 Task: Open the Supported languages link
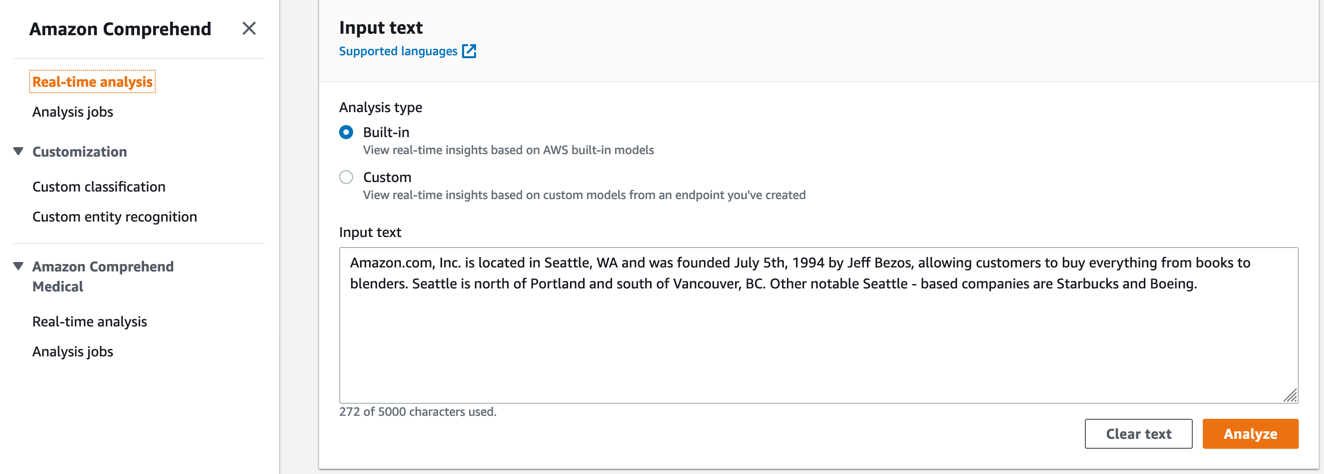pos(398,51)
